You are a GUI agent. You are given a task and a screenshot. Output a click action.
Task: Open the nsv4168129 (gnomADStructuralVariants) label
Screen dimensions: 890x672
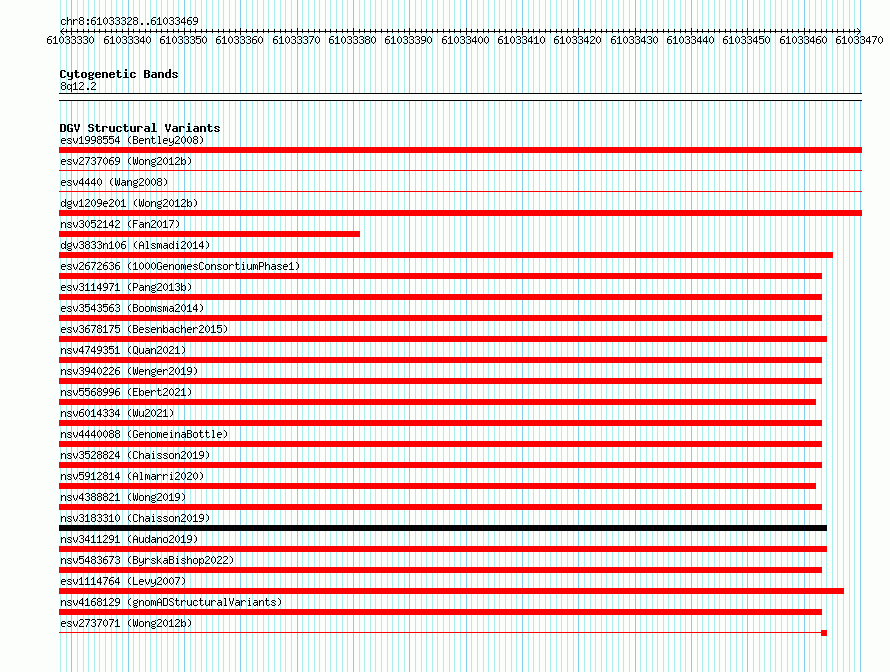171,602
